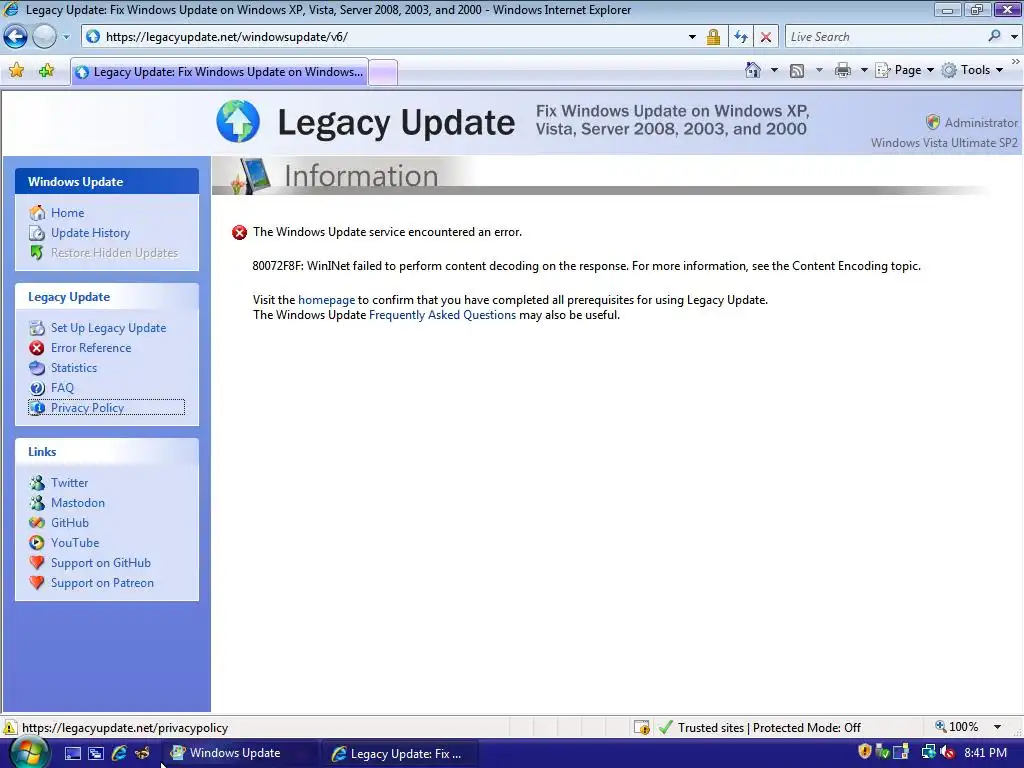Click the RSS Feeds toolbar icon
This screenshot has width=1024, height=768.
tap(797, 71)
